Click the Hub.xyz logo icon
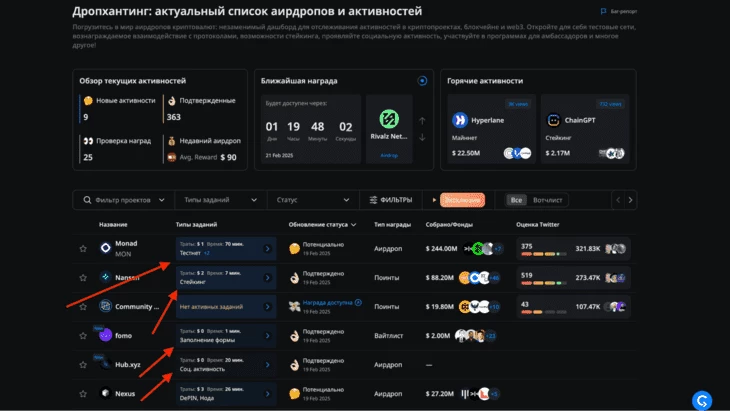730x411 pixels. click(x=106, y=364)
